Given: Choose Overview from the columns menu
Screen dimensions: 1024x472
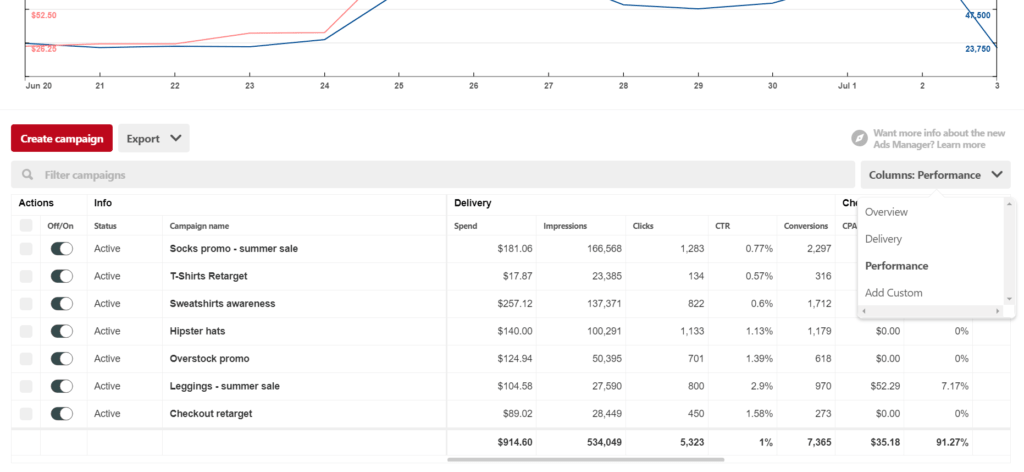Looking at the screenshot, I should click(886, 212).
